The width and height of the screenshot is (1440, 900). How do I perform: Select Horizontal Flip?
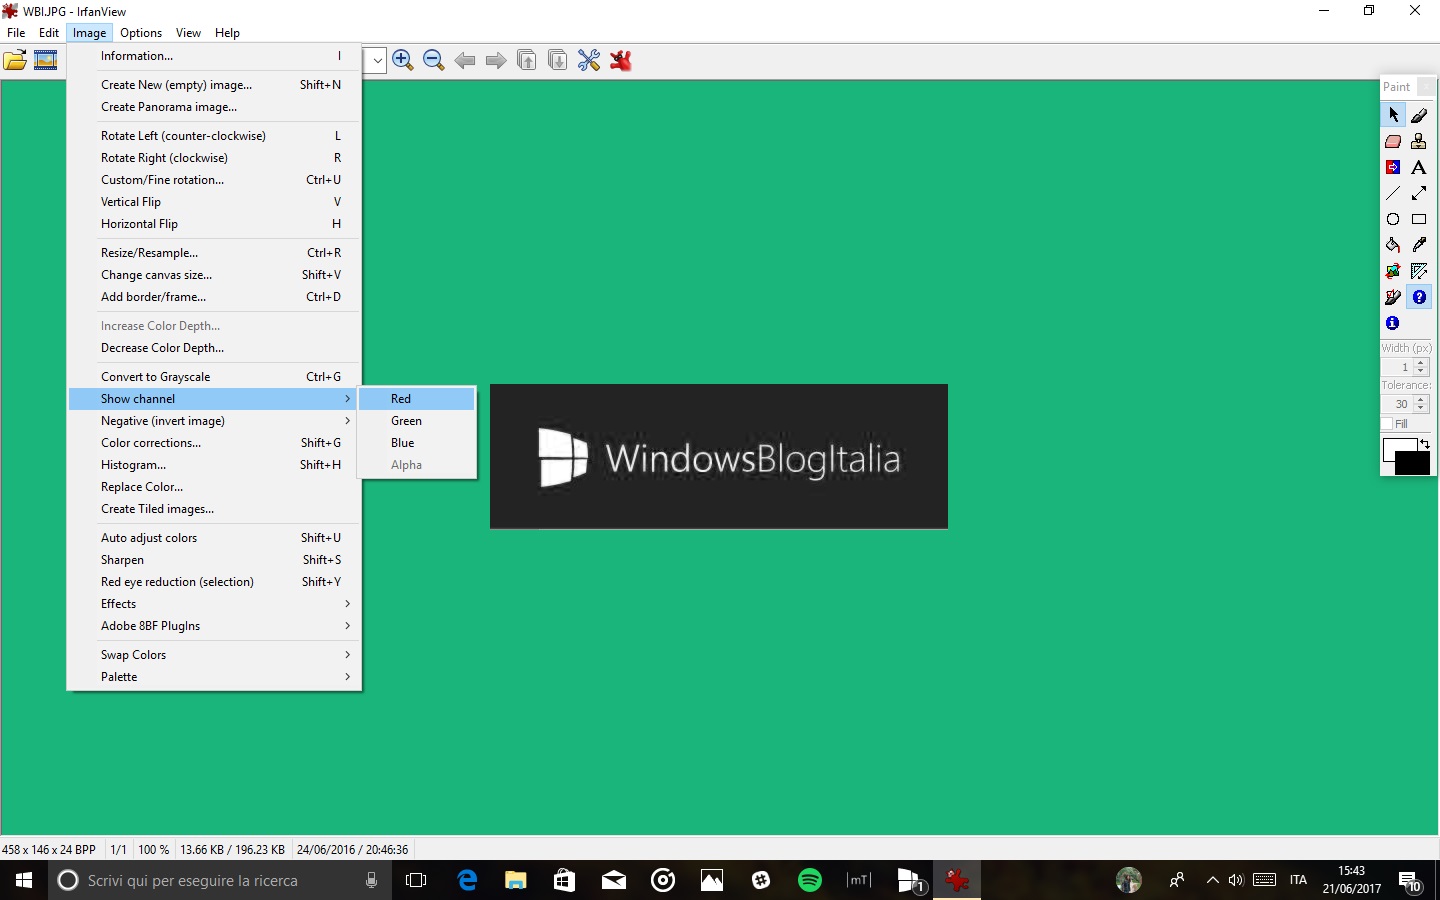coord(214,224)
